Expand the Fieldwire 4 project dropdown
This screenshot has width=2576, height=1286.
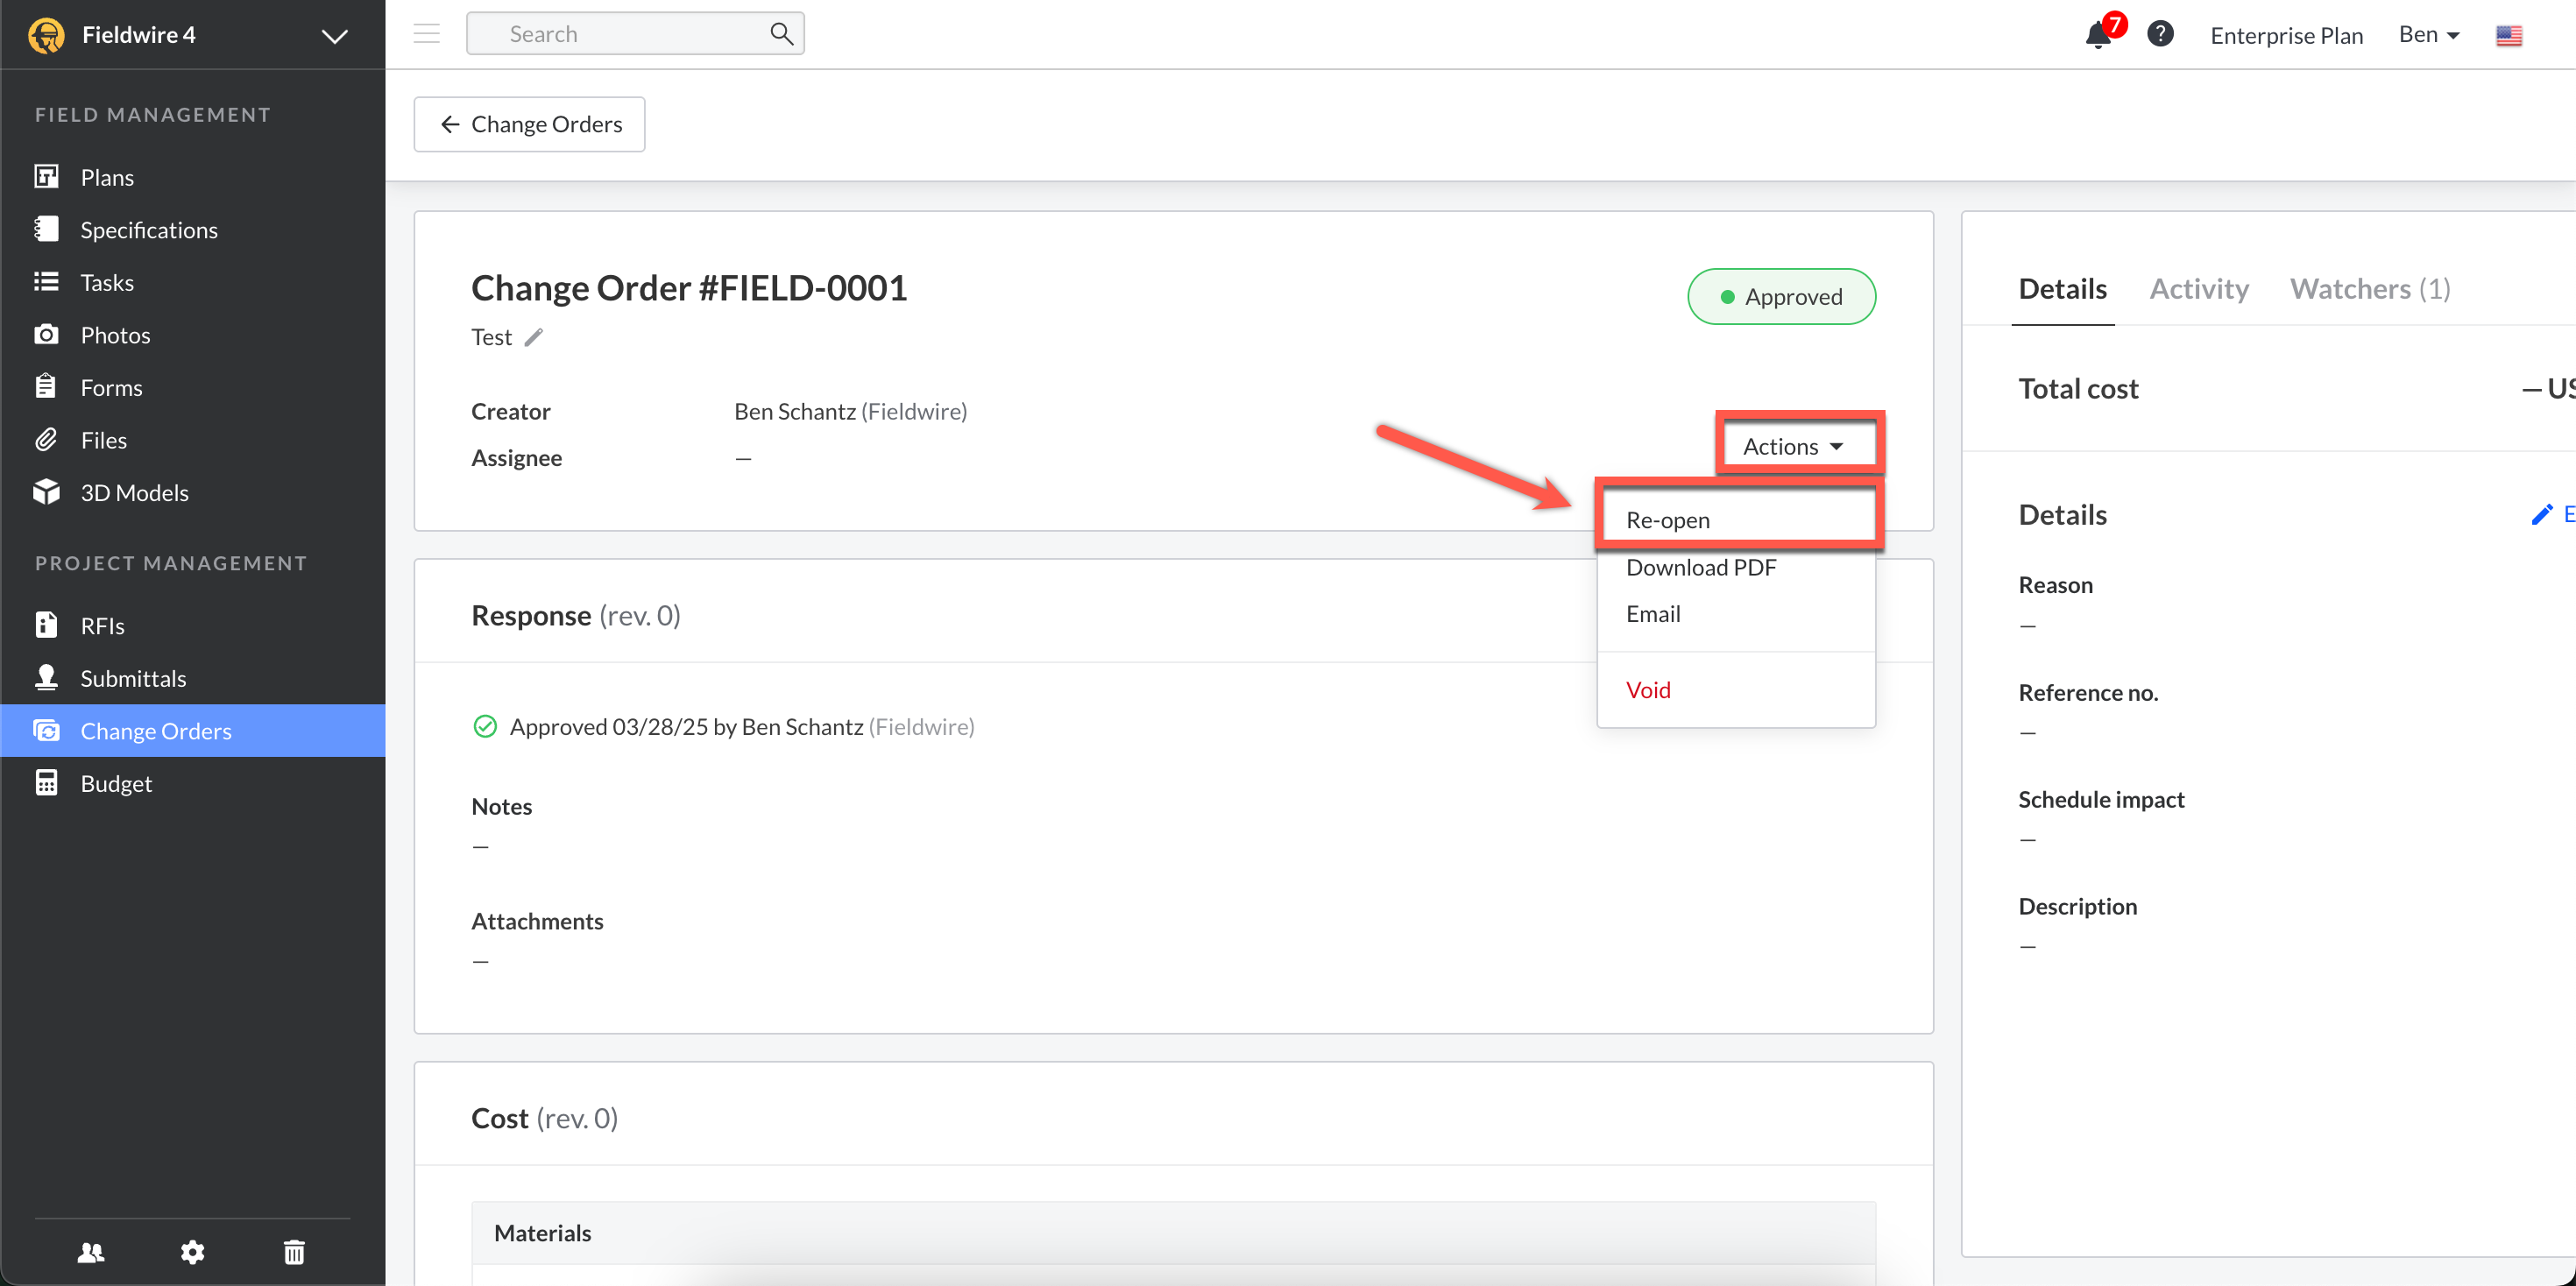(x=334, y=36)
